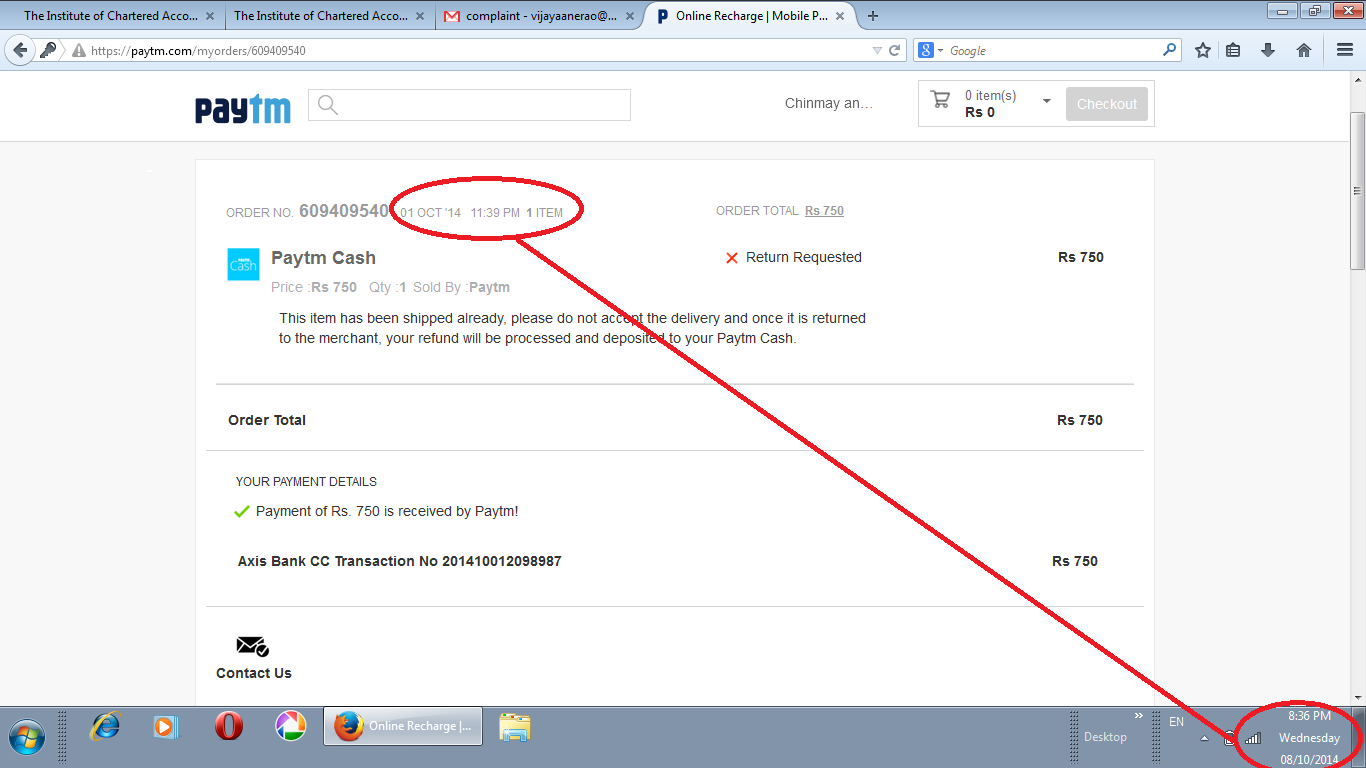The height and width of the screenshot is (768, 1366).
Task: Reload the page with the refresh icon
Action: [895, 50]
